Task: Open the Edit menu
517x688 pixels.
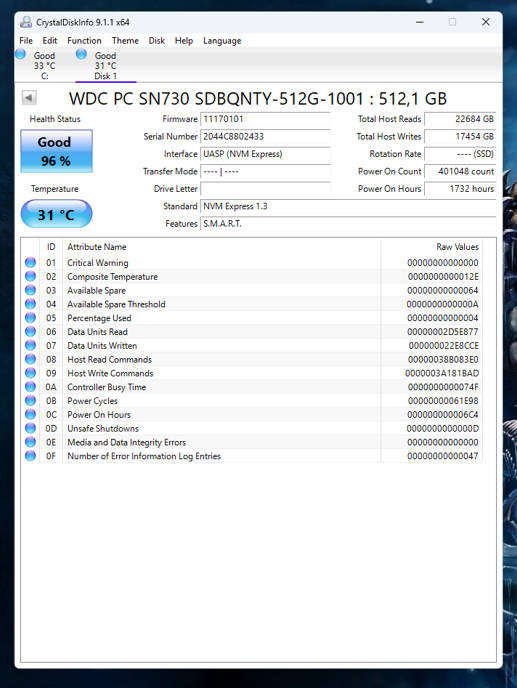Action: click(x=50, y=40)
